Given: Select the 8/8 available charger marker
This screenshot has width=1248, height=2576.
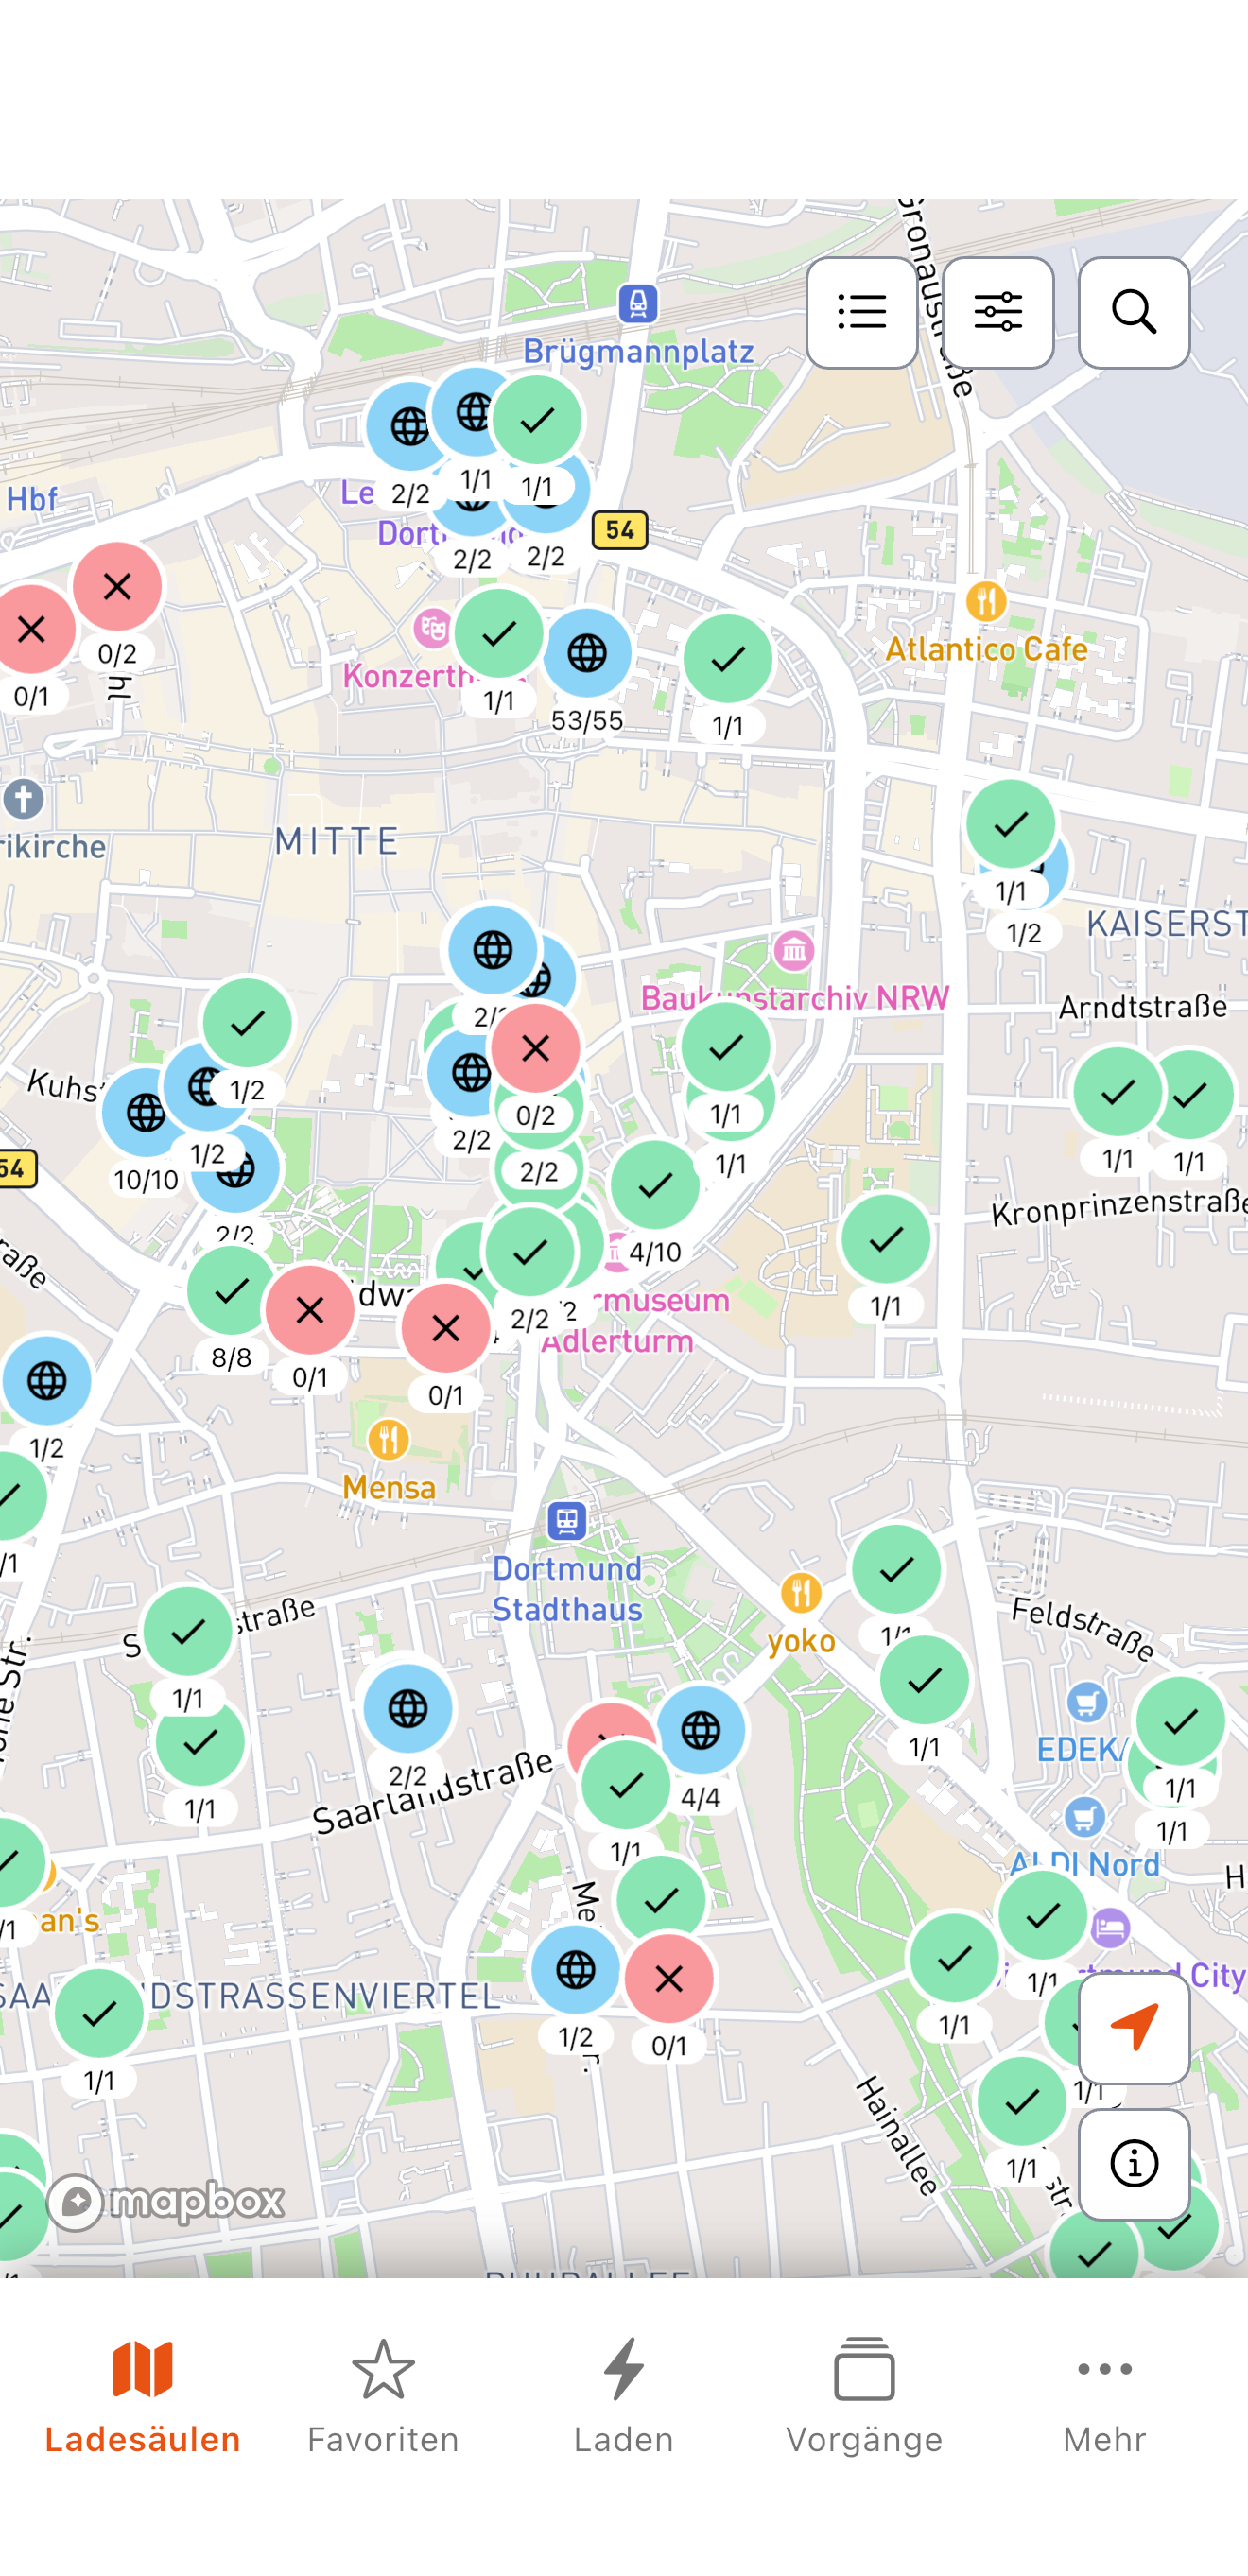Looking at the screenshot, I should coord(231,1291).
